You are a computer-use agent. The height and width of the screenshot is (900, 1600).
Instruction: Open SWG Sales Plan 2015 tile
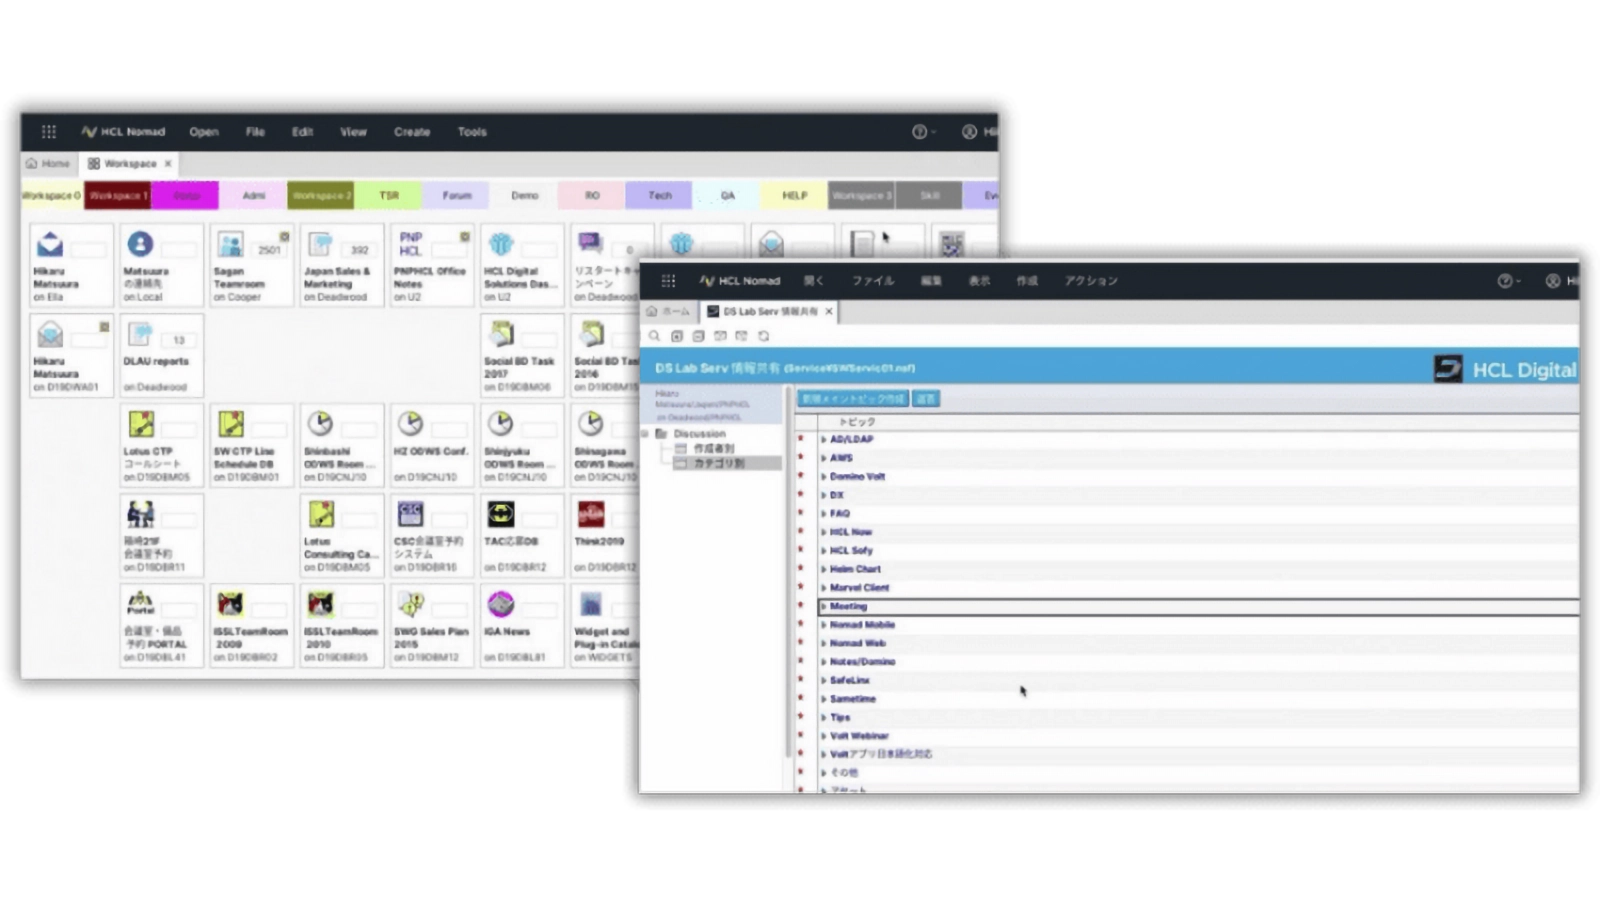click(x=431, y=626)
